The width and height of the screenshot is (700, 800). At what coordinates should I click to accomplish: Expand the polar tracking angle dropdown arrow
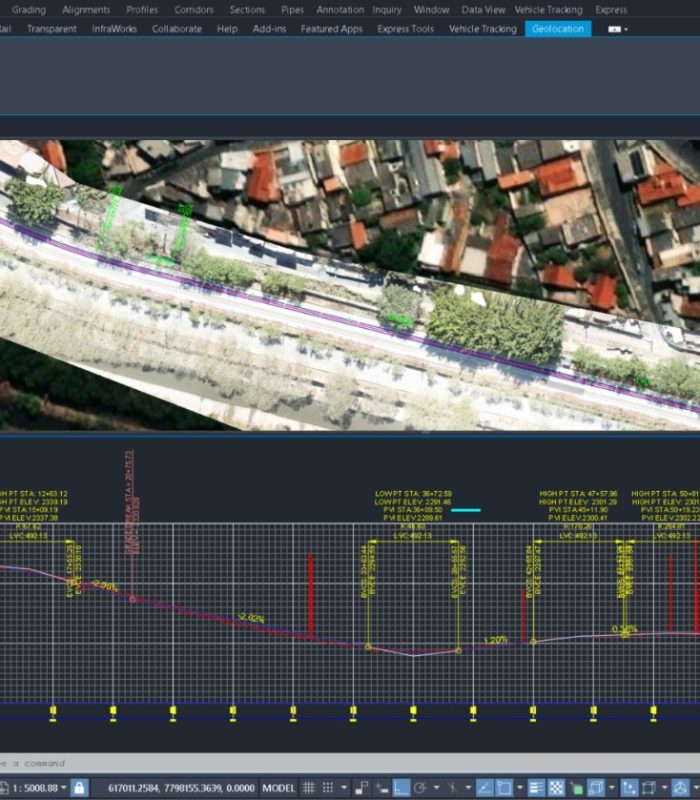[x=437, y=788]
